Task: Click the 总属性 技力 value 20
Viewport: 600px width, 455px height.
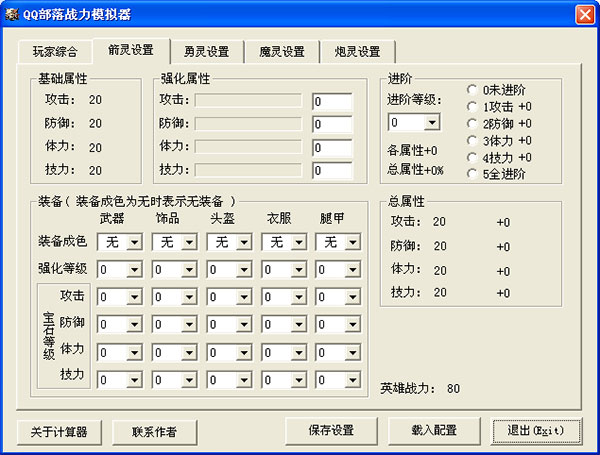Action: pyautogui.click(x=440, y=293)
